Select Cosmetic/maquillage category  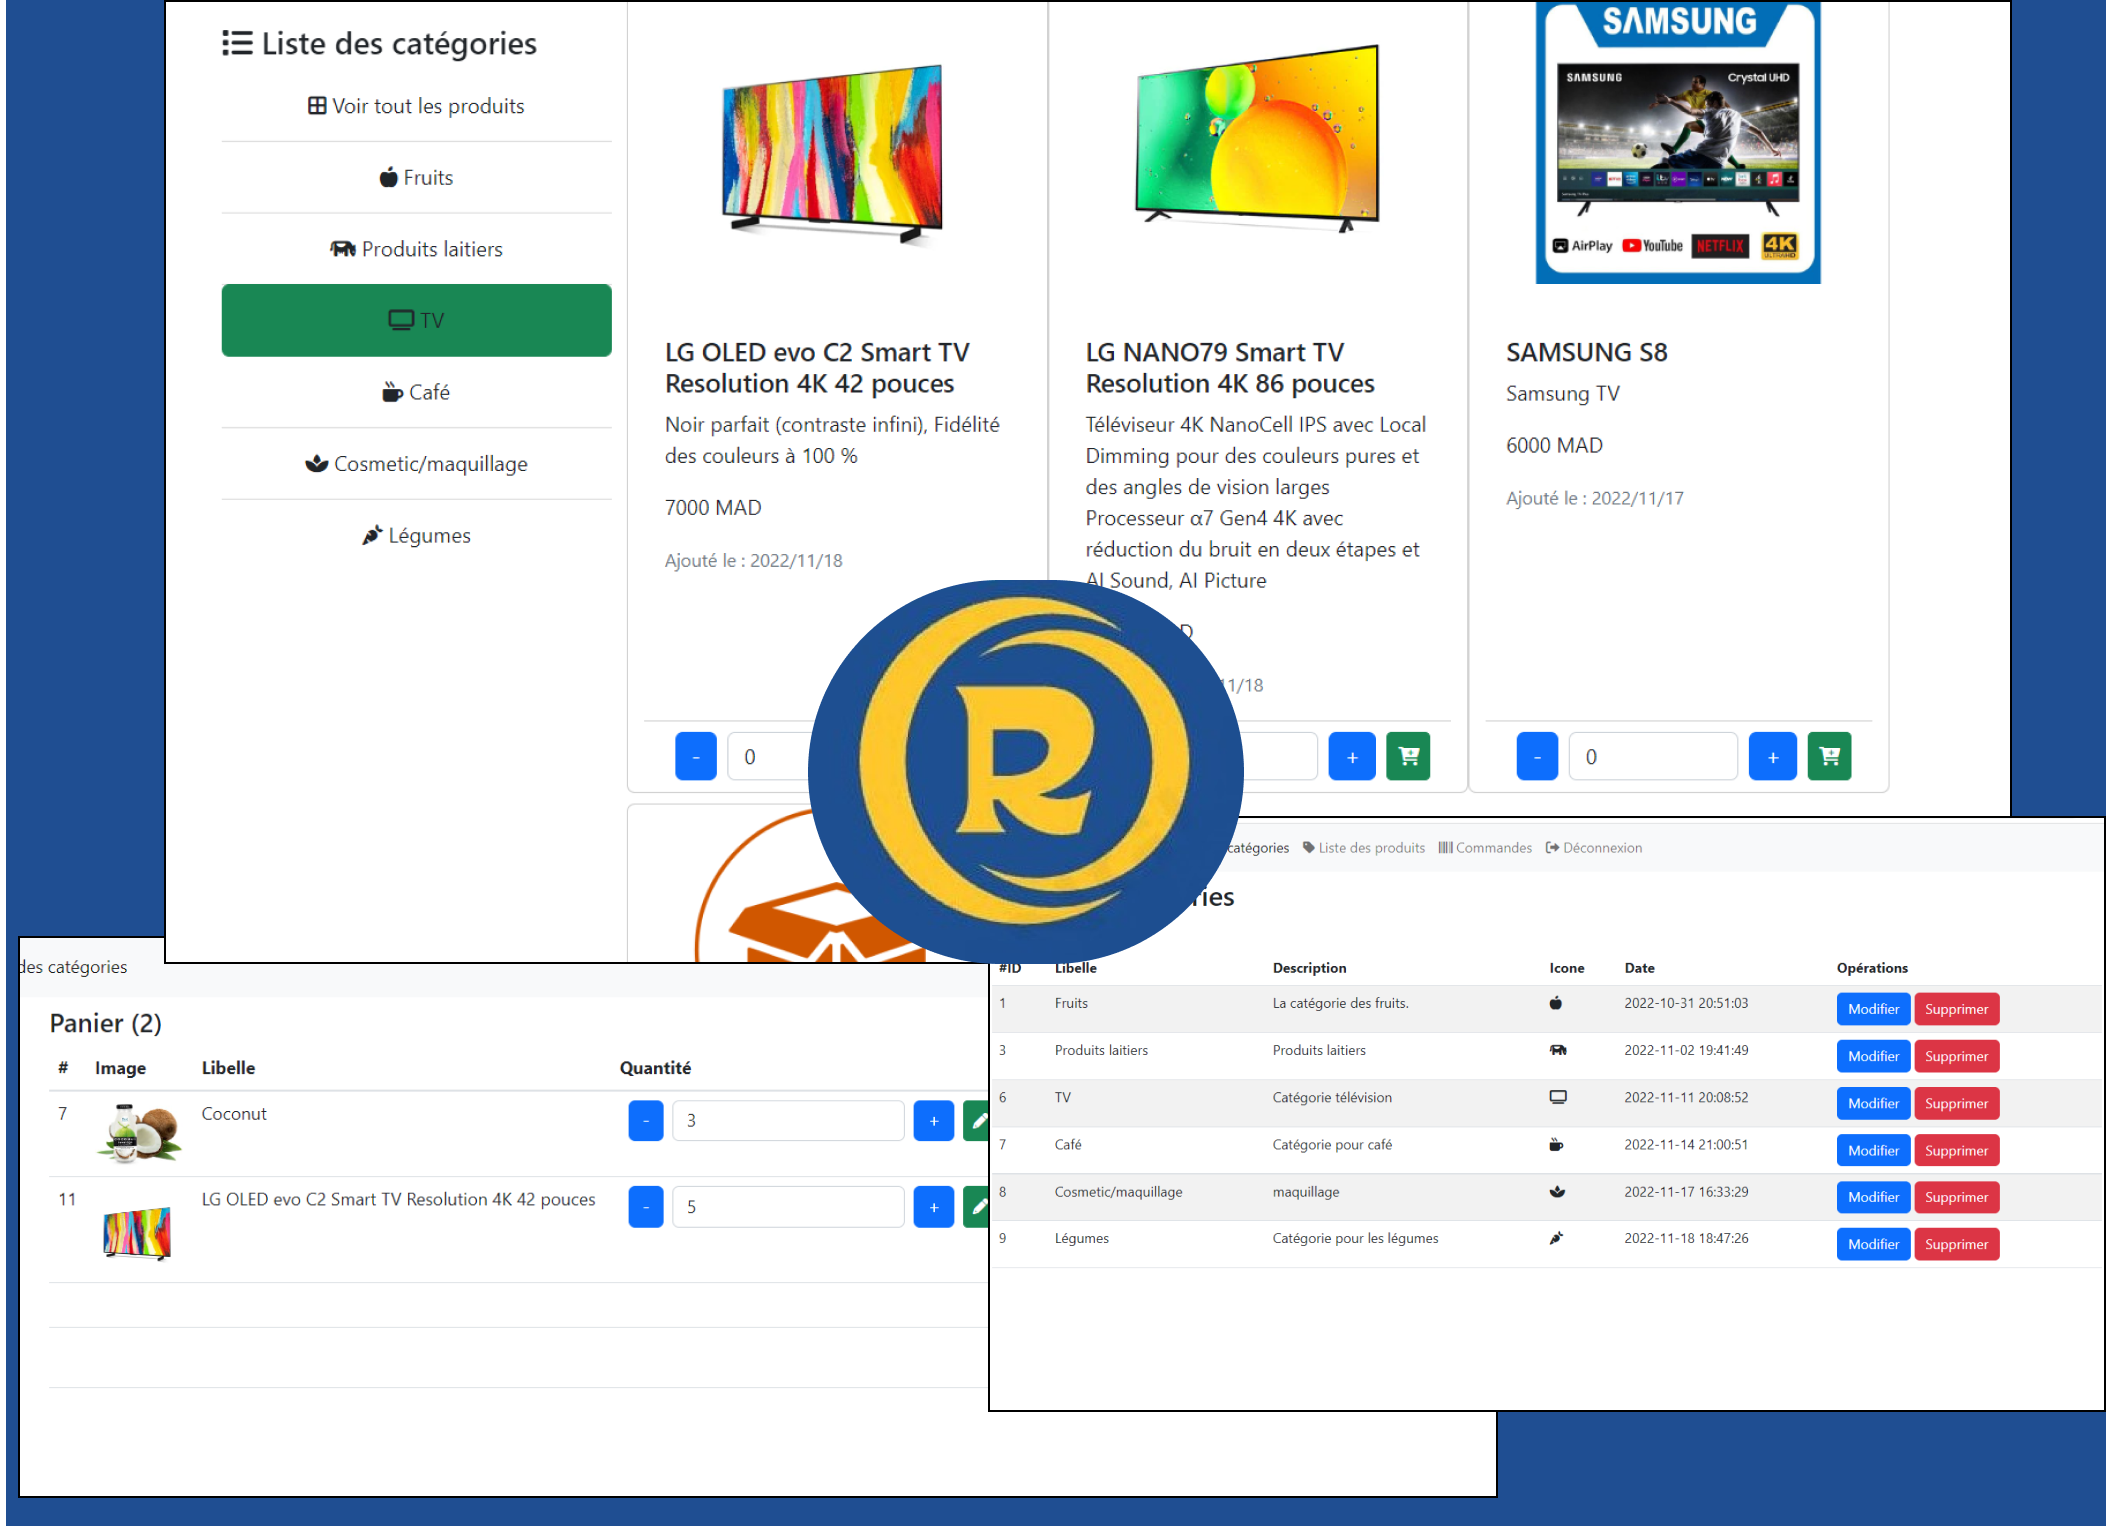click(416, 464)
